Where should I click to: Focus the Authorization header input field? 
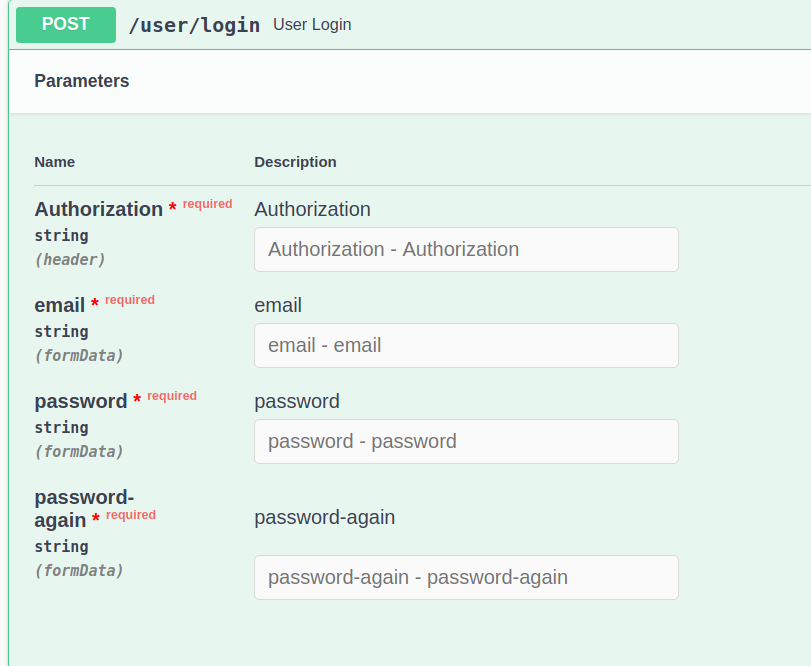[x=466, y=249]
